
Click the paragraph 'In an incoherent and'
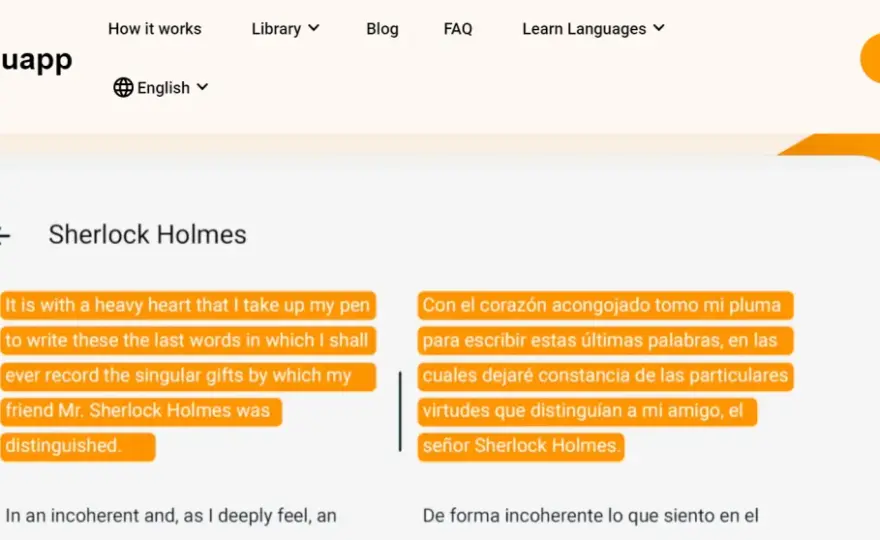(x=171, y=515)
